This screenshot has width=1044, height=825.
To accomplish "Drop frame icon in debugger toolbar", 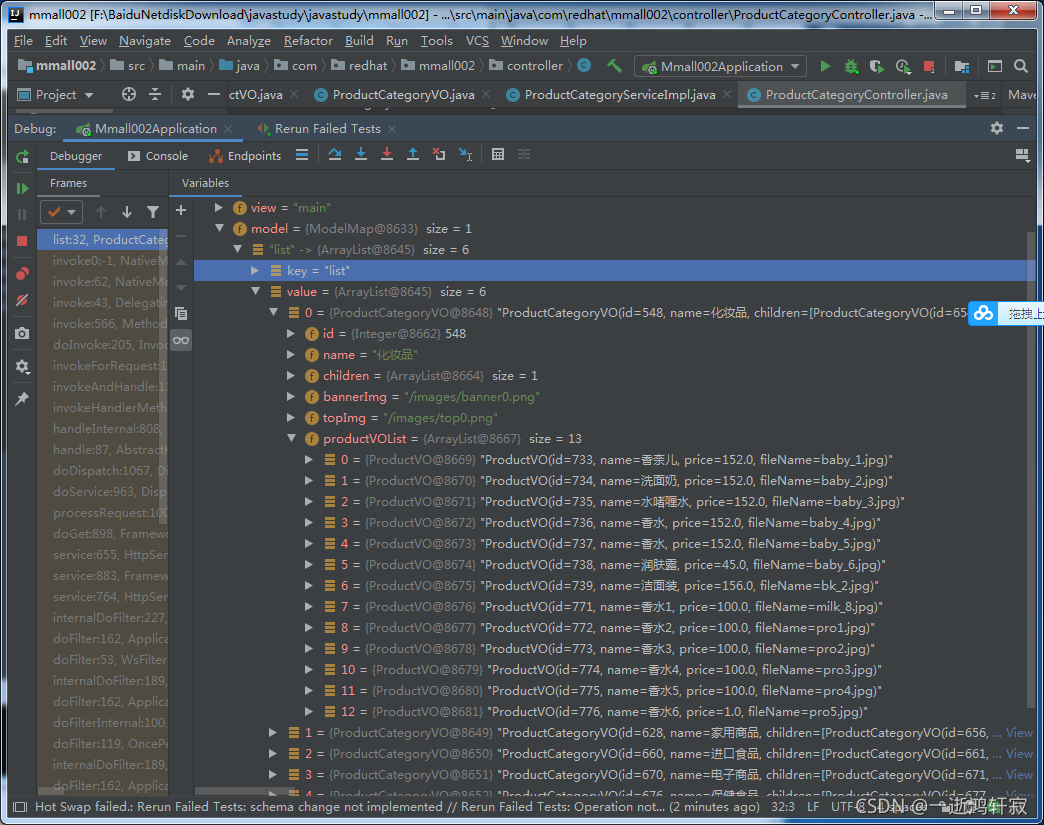I will click(439, 154).
